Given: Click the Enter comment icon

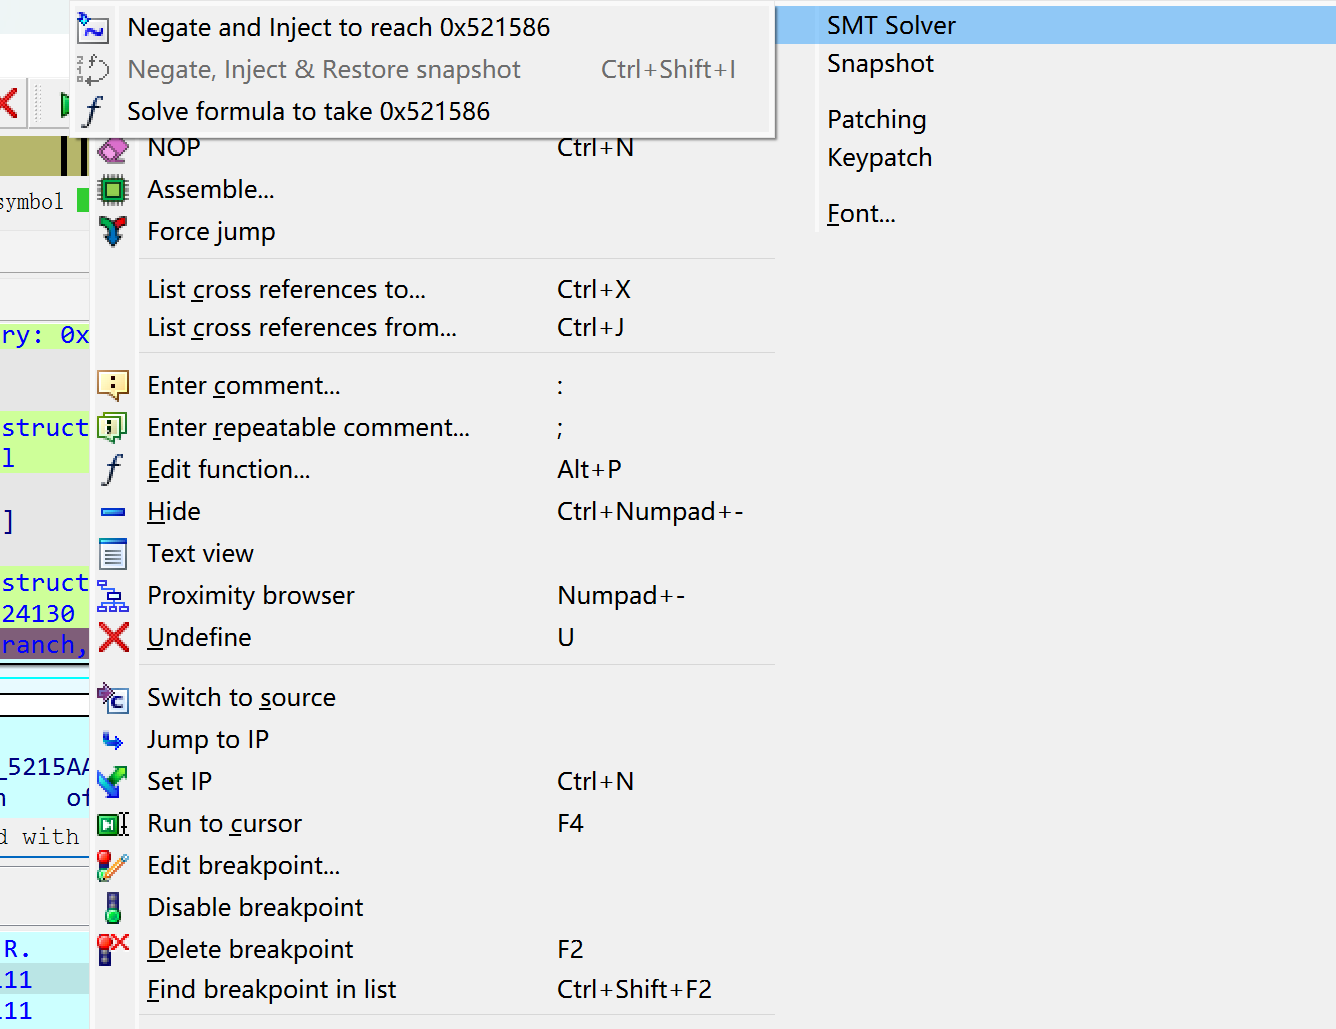Looking at the screenshot, I should tap(113, 385).
